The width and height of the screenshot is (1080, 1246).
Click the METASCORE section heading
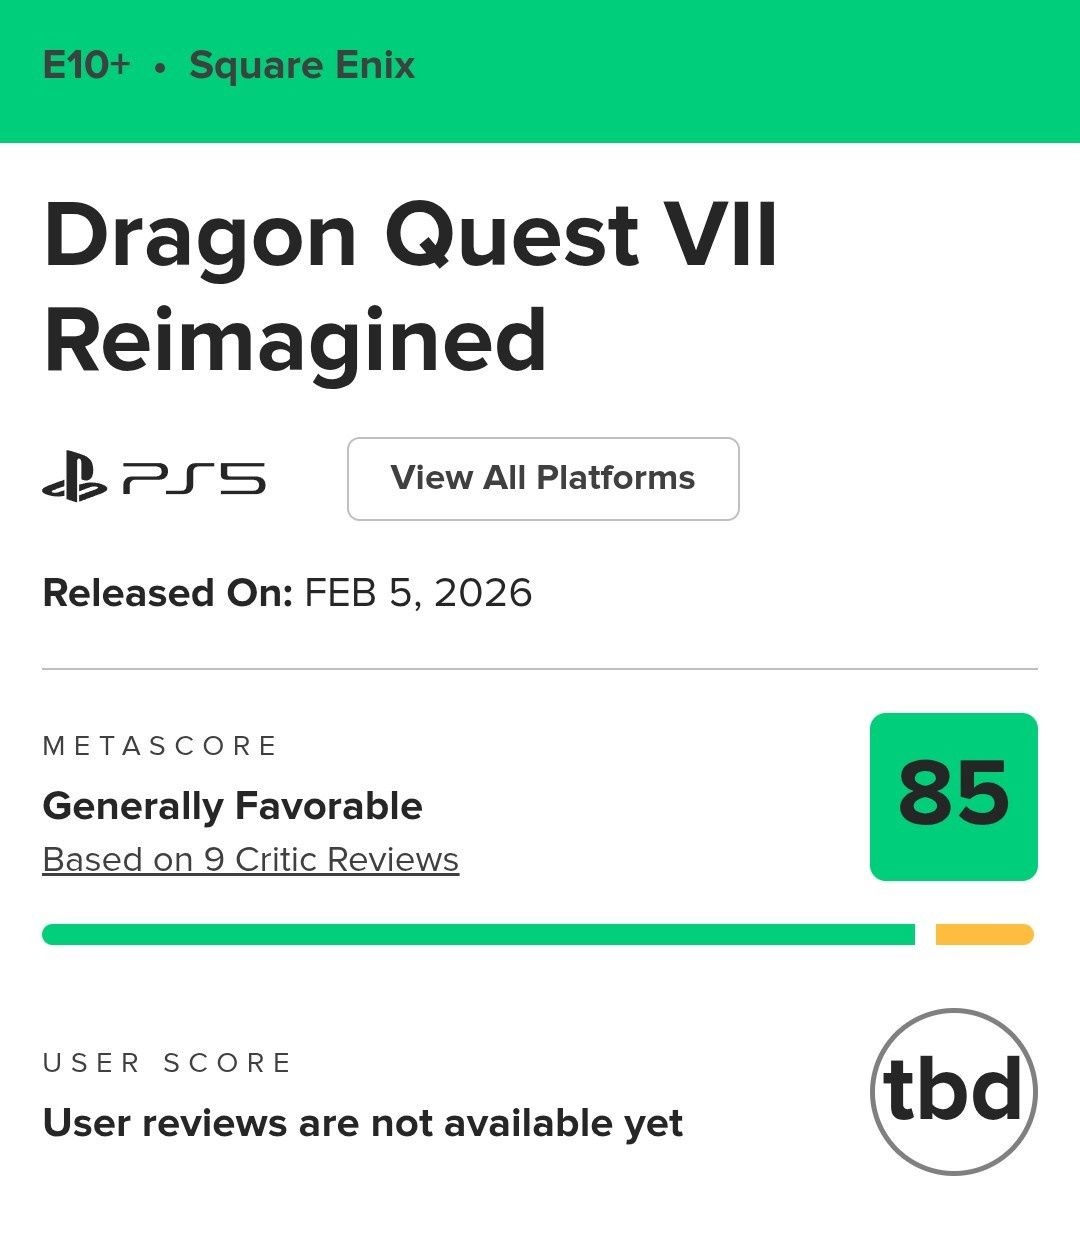click(160, 746)
